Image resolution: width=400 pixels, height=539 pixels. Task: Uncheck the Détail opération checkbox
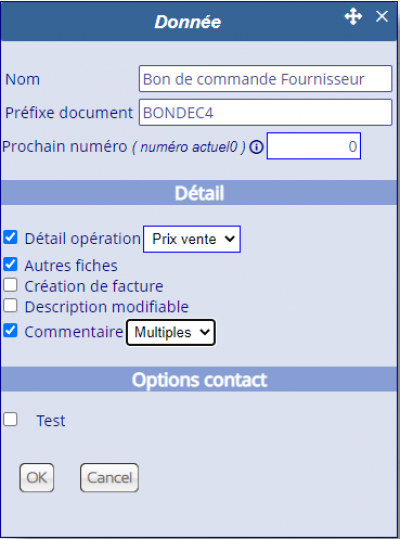point(10,237)
